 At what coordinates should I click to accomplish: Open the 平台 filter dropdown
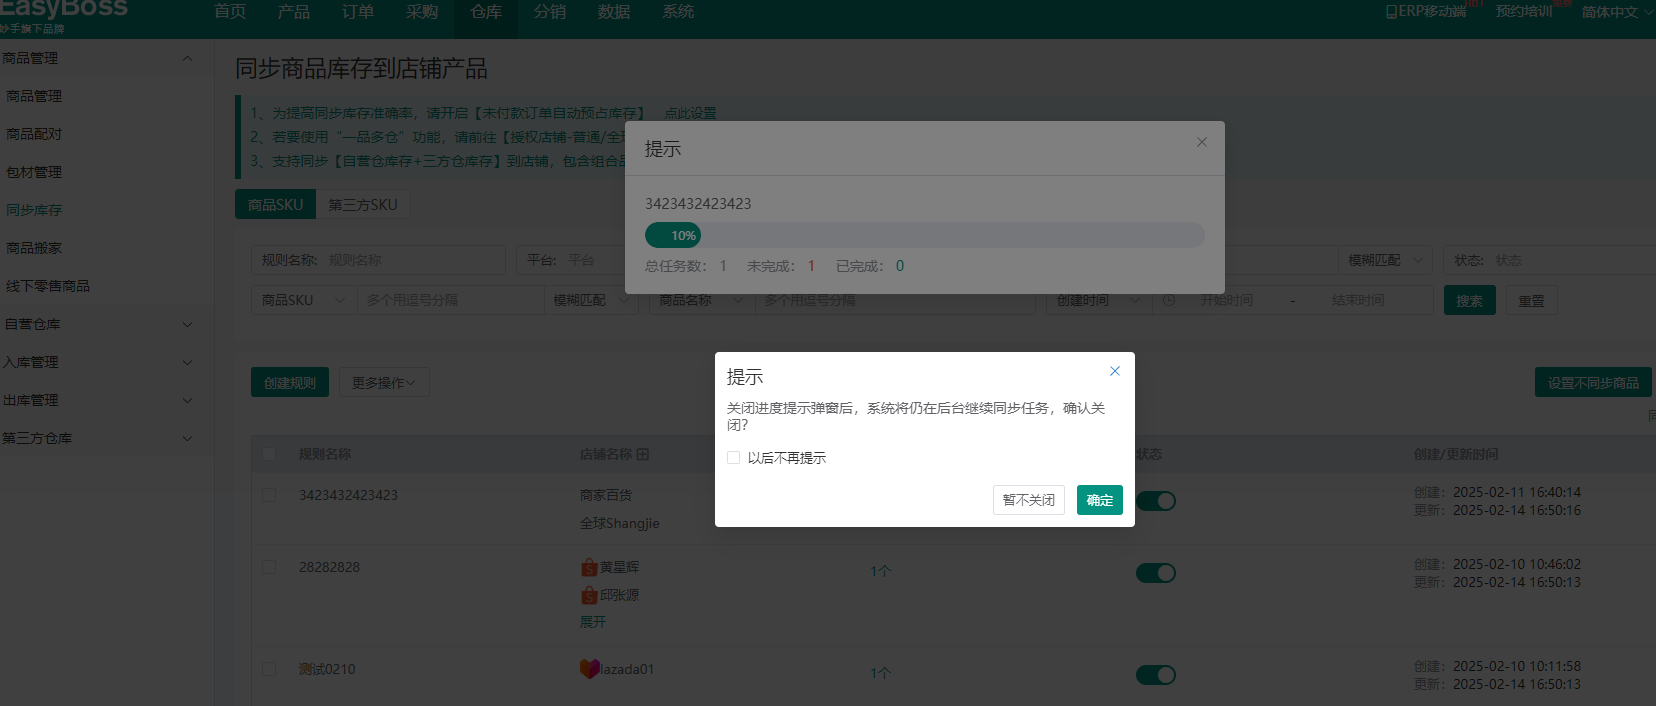(x=572, y=260)
